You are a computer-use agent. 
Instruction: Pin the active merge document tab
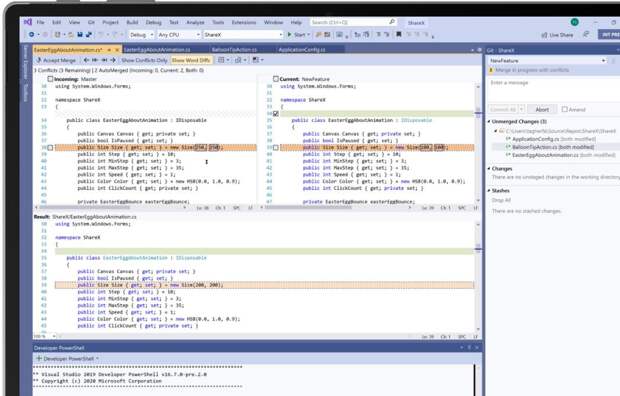(x=109, y=50)
